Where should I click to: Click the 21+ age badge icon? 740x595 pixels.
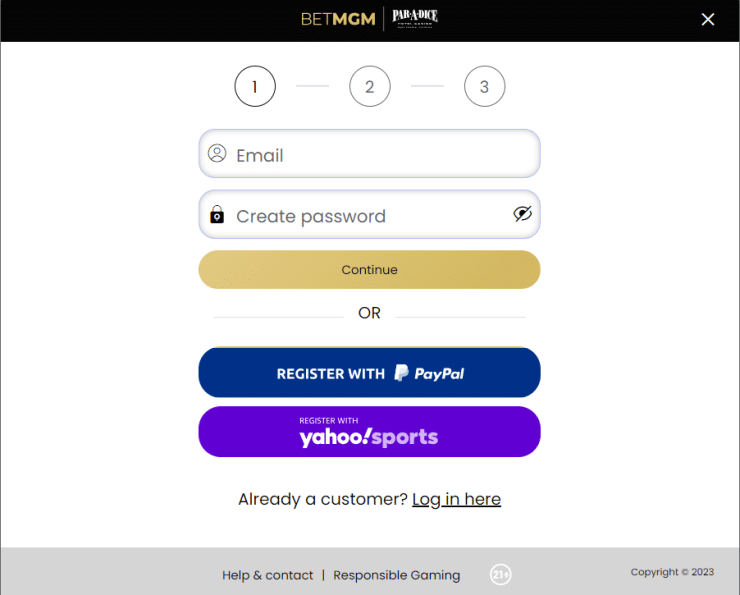click(x=500, y=574)
